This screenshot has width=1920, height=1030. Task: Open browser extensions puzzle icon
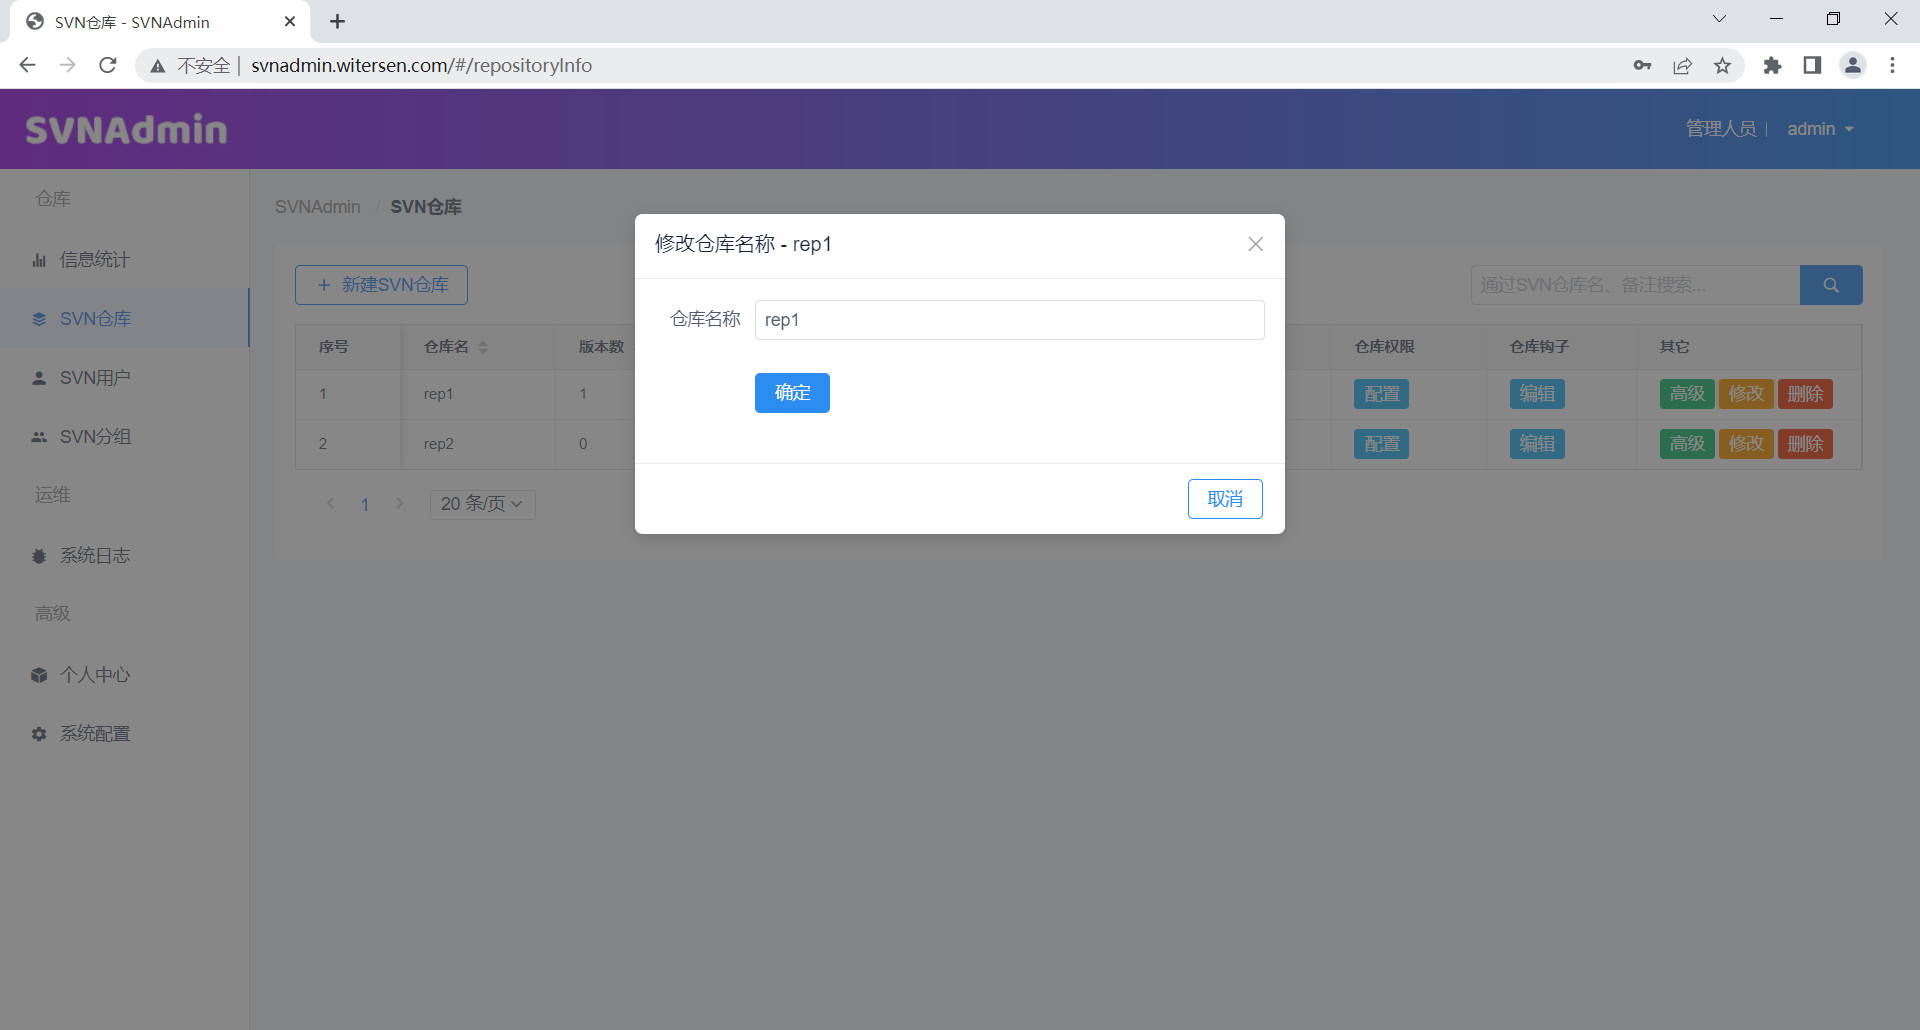point(1772,65)
